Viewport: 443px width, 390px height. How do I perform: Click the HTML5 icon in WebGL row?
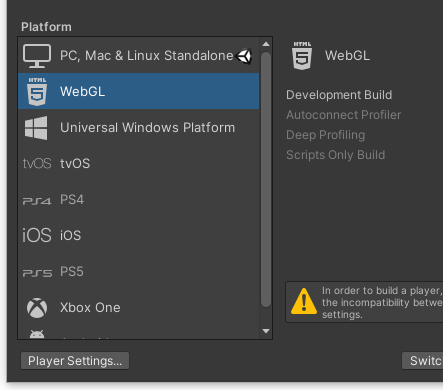37,92
